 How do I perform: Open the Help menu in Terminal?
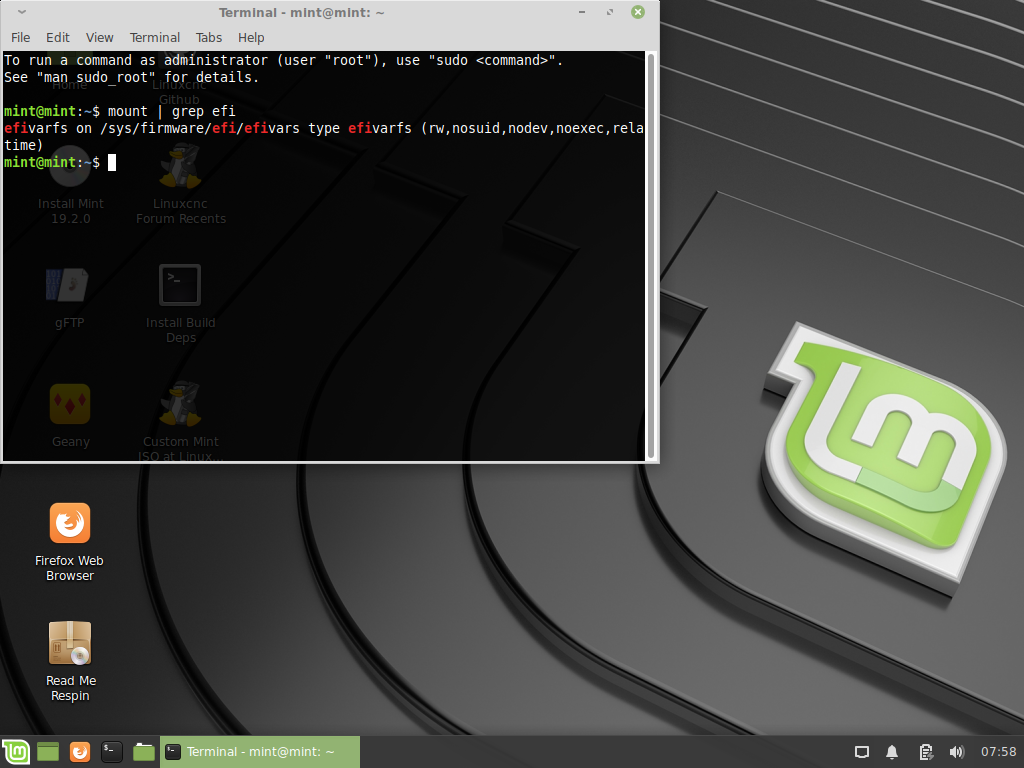coord(251,37)
